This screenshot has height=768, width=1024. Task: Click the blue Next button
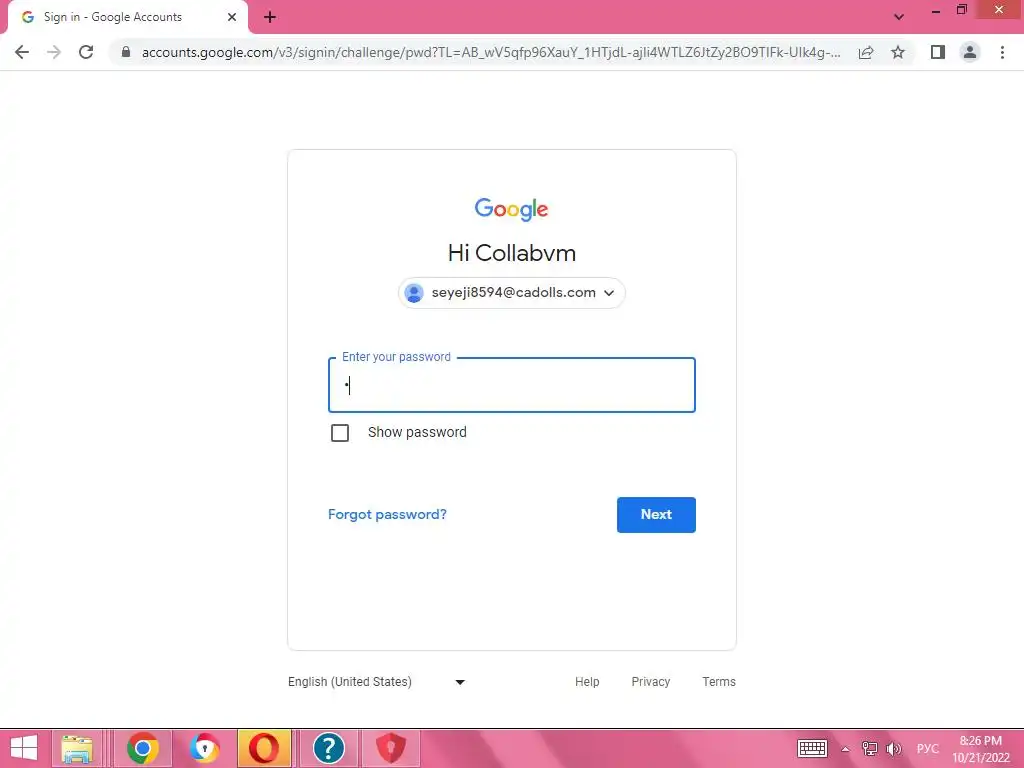[x=656, y=515]
